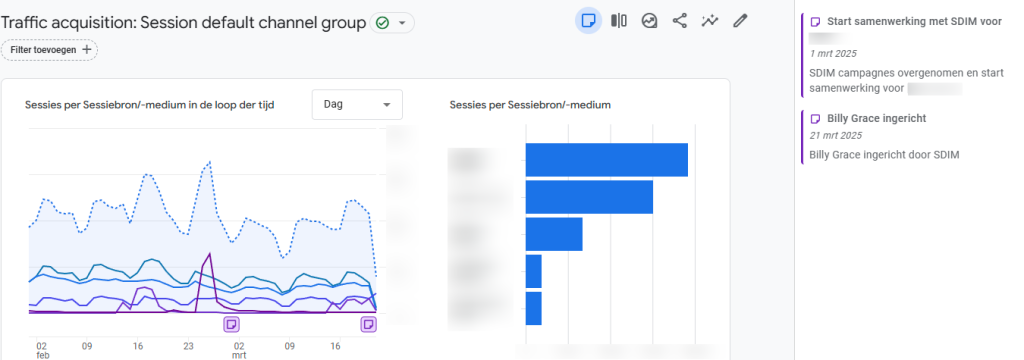Open the compare data columns icon
1024x360 pixels.
[x=618, y=21]
